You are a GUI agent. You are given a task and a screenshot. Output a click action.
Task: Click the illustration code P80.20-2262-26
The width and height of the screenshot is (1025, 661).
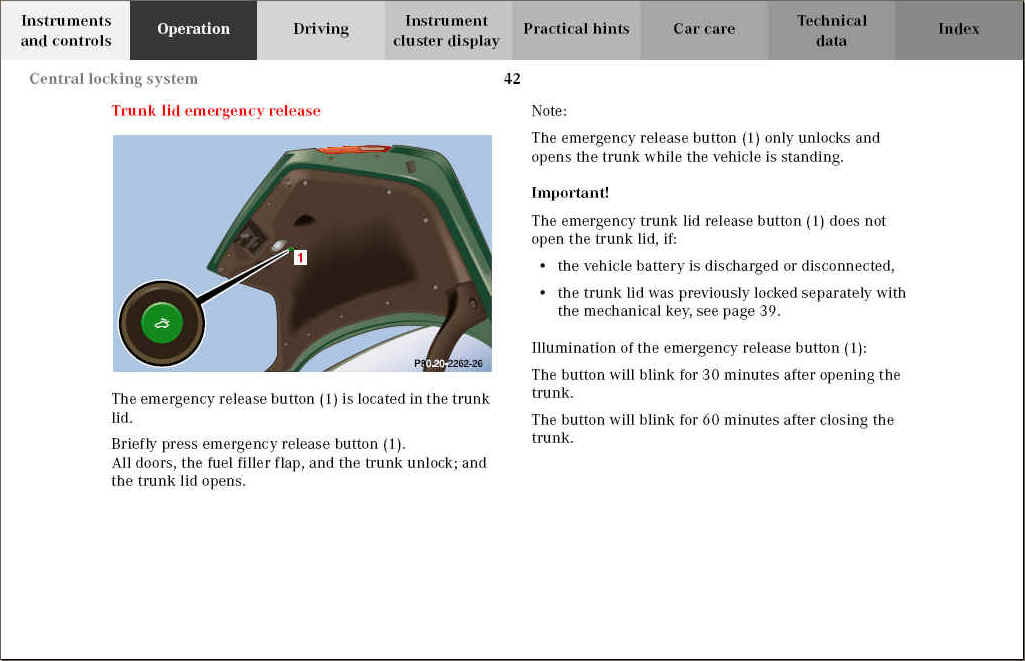pyautogui.click(x=448, y=363)
